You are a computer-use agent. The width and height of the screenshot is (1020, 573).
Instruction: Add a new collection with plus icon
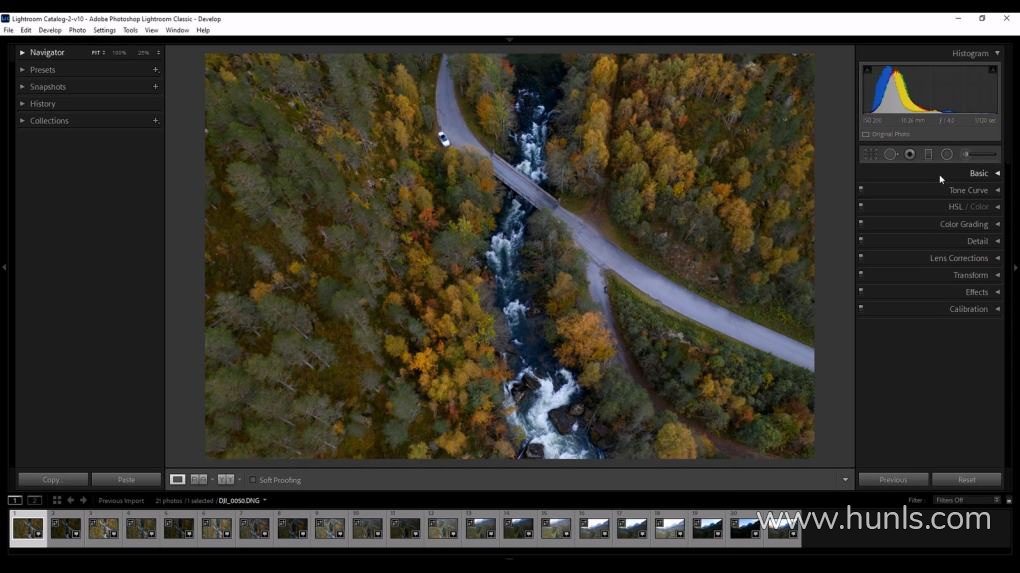155,120
